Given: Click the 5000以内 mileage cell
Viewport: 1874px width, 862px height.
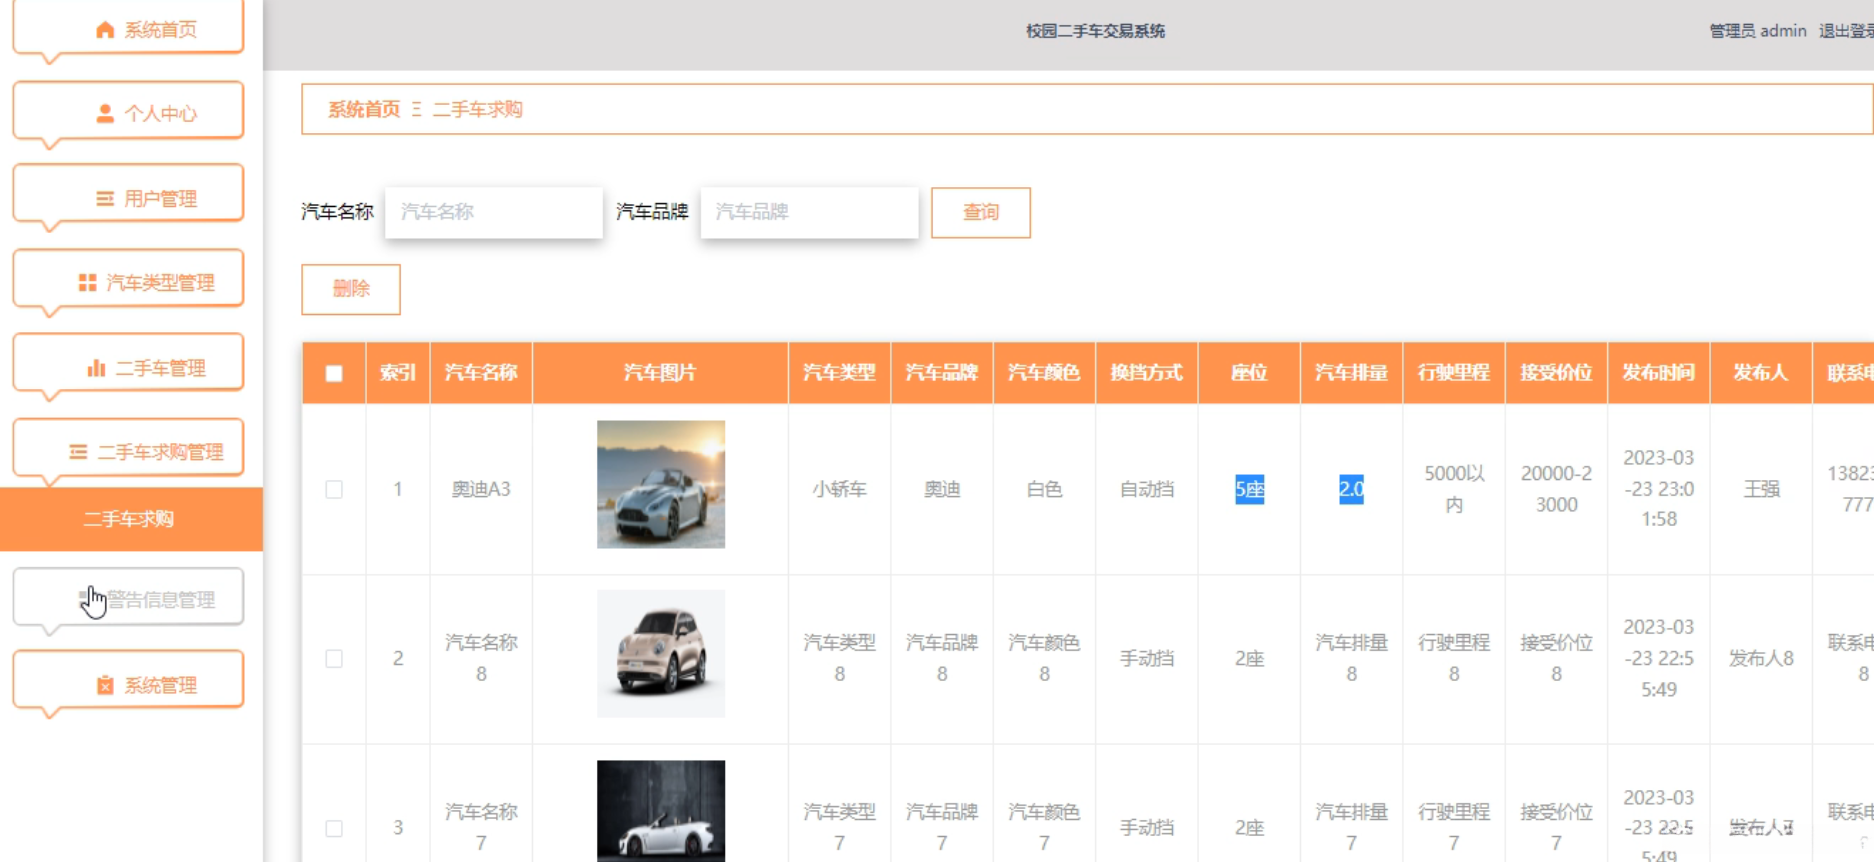Looking at the screenshot, I should coord(1454,489).
